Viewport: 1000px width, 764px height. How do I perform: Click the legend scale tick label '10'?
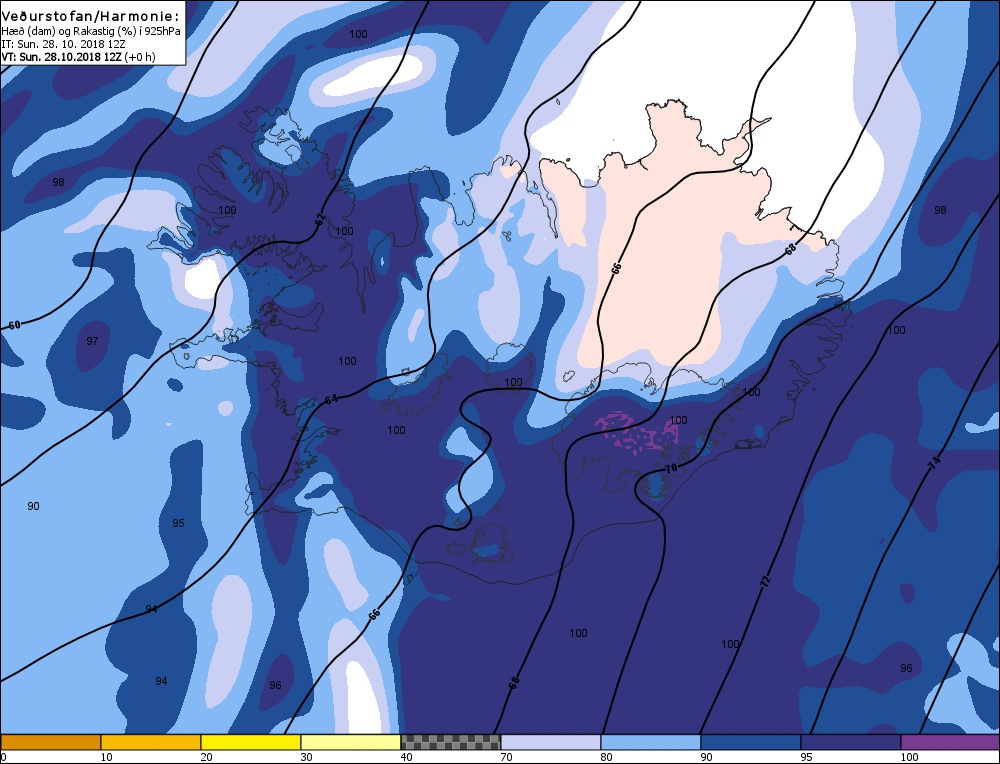tap(107, 757)
